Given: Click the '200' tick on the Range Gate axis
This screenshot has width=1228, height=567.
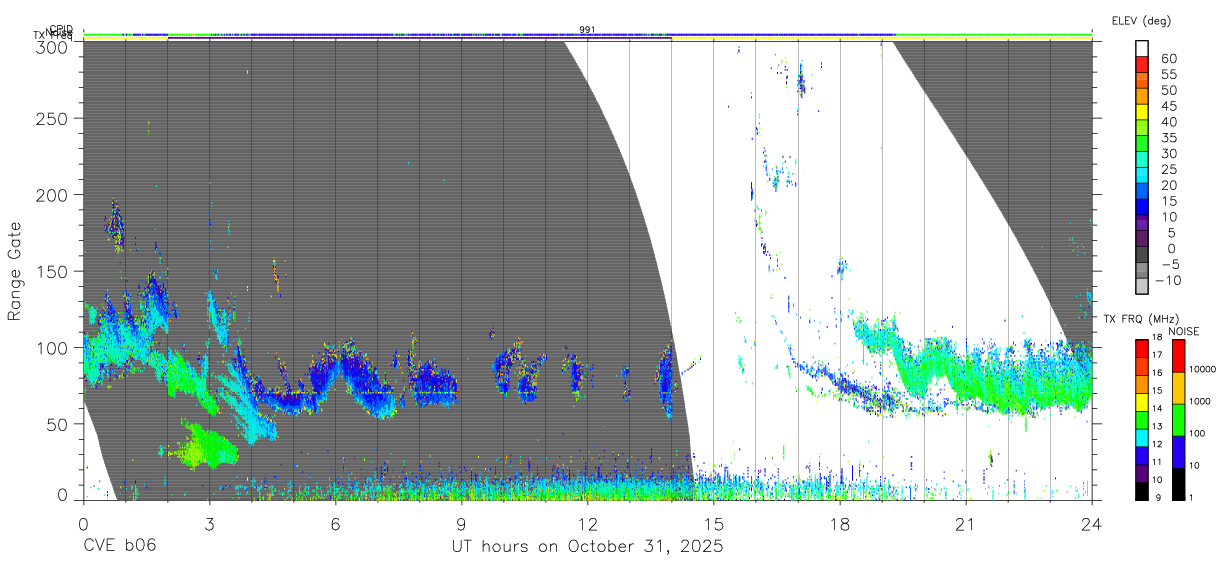Looking at the screenshot, I should [52, 194].
